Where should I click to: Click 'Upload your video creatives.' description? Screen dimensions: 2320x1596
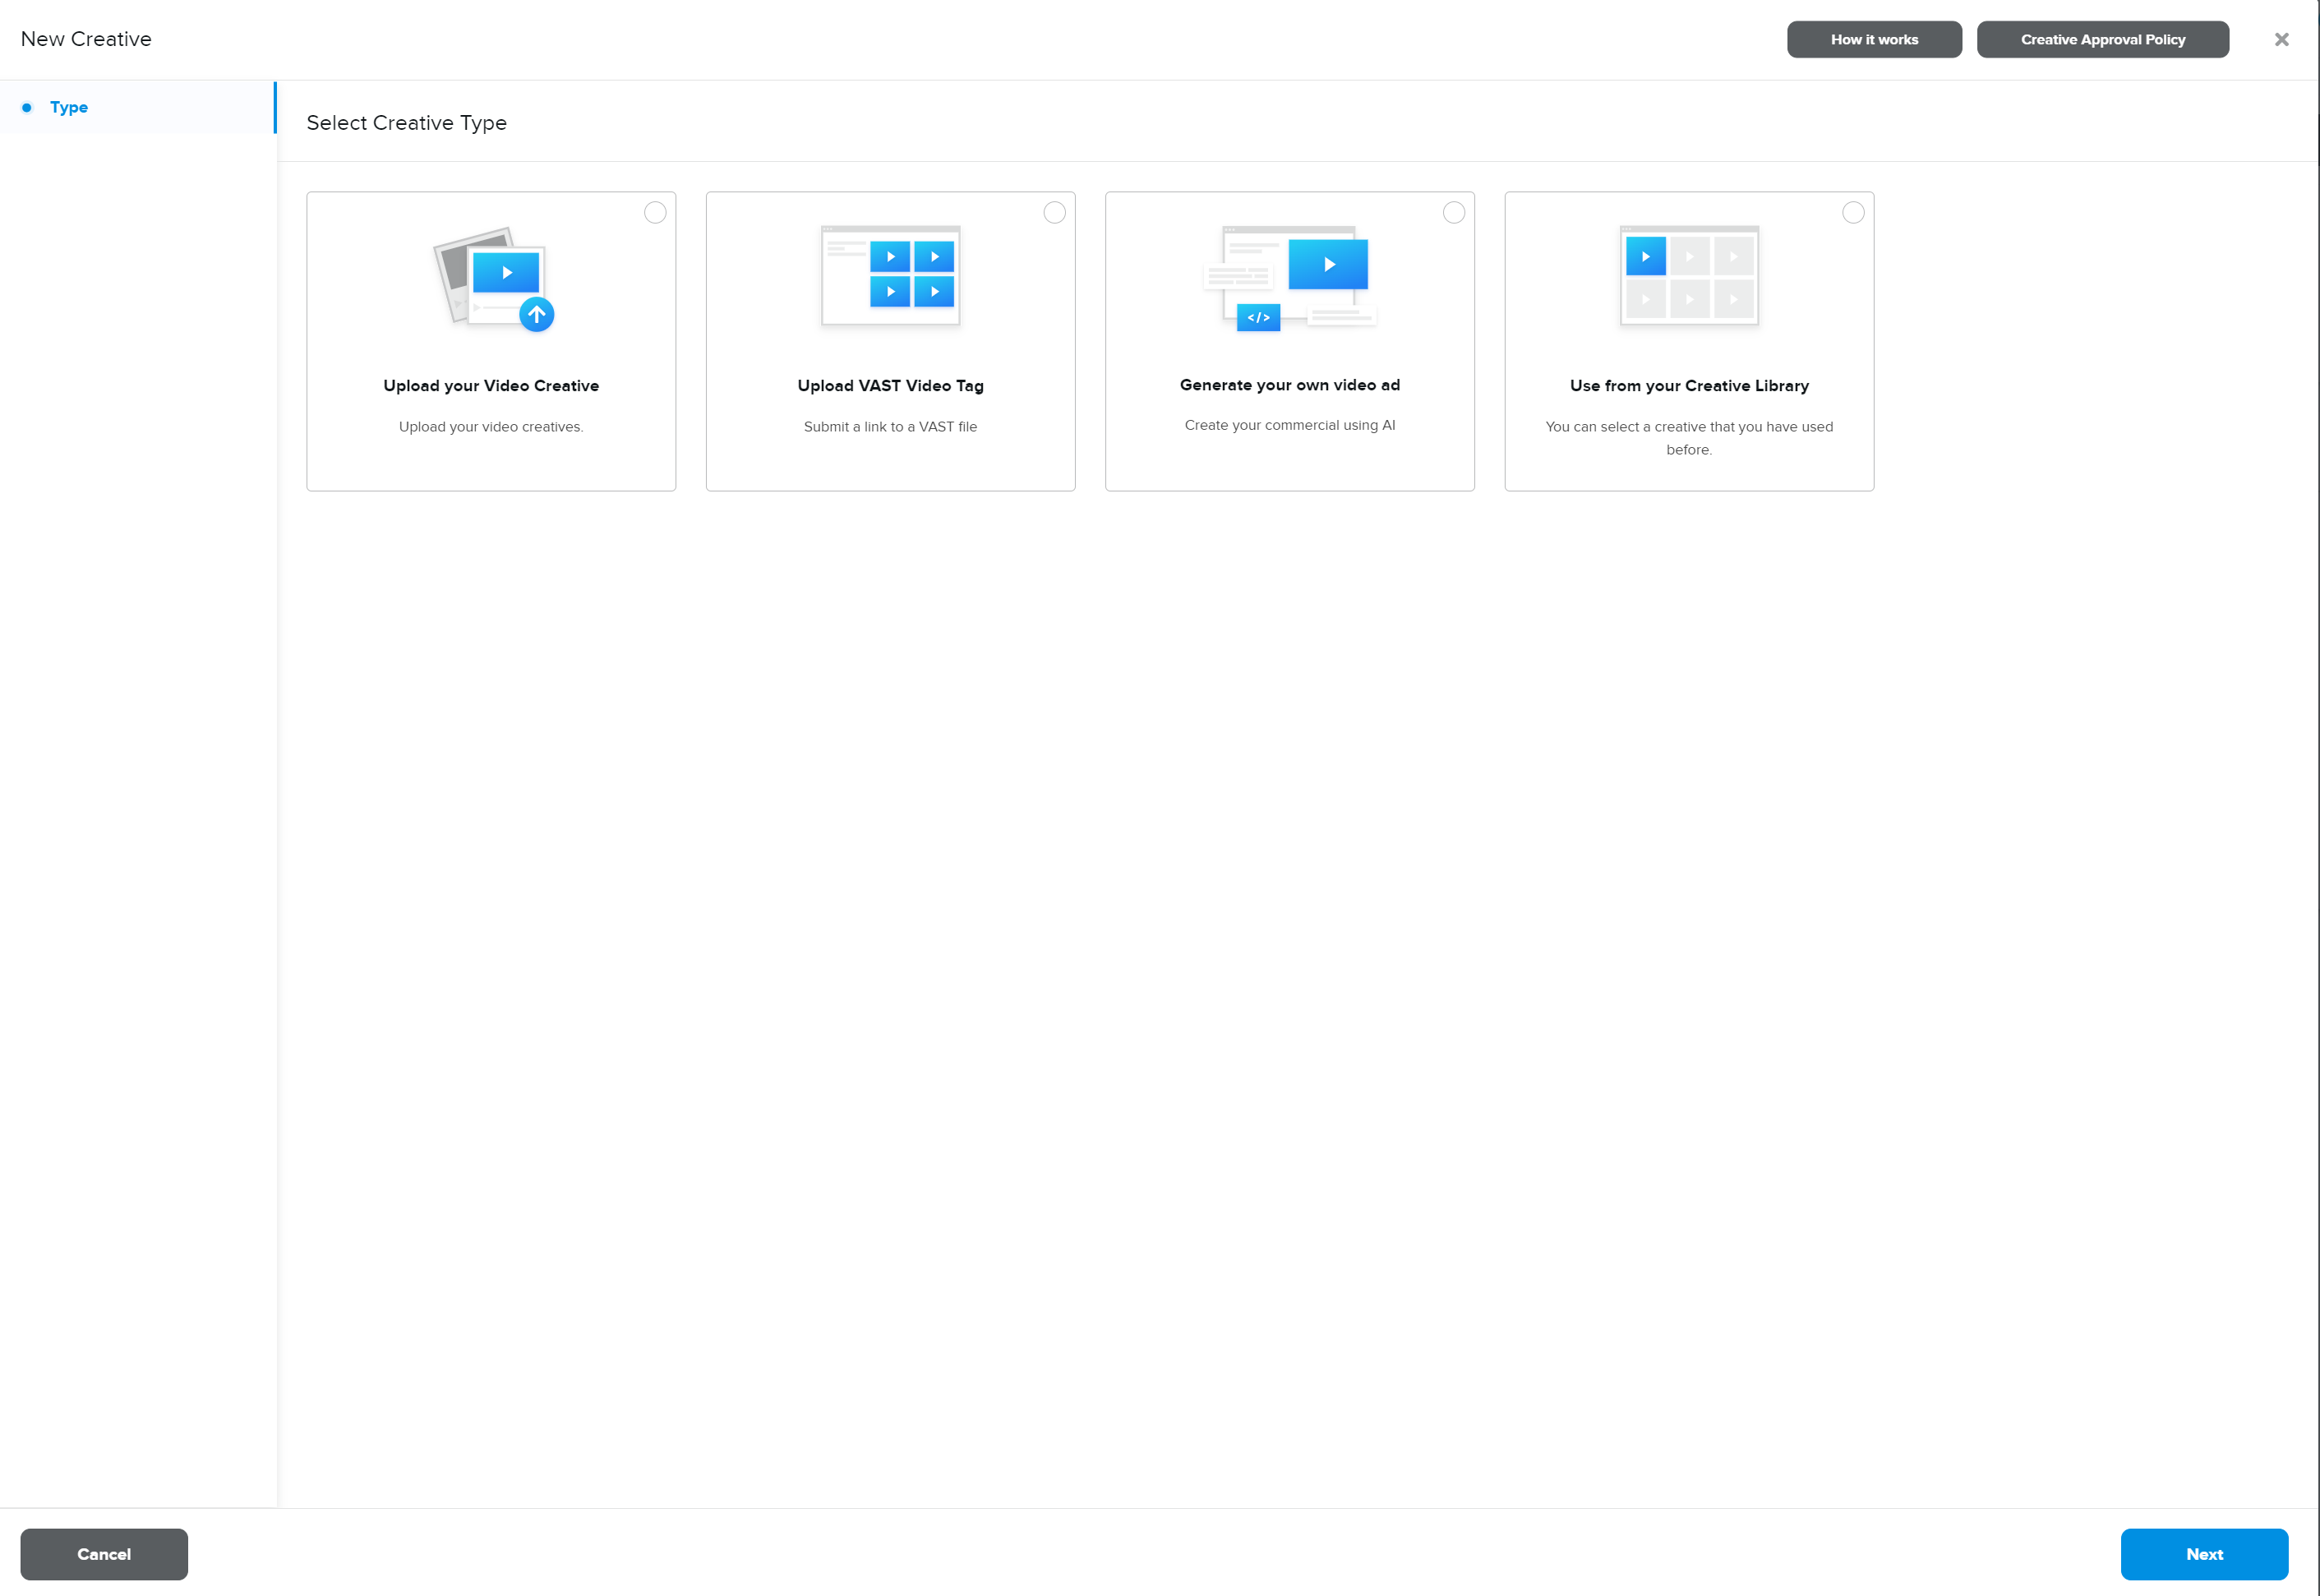pyautogui.click(x=491, y=427)
